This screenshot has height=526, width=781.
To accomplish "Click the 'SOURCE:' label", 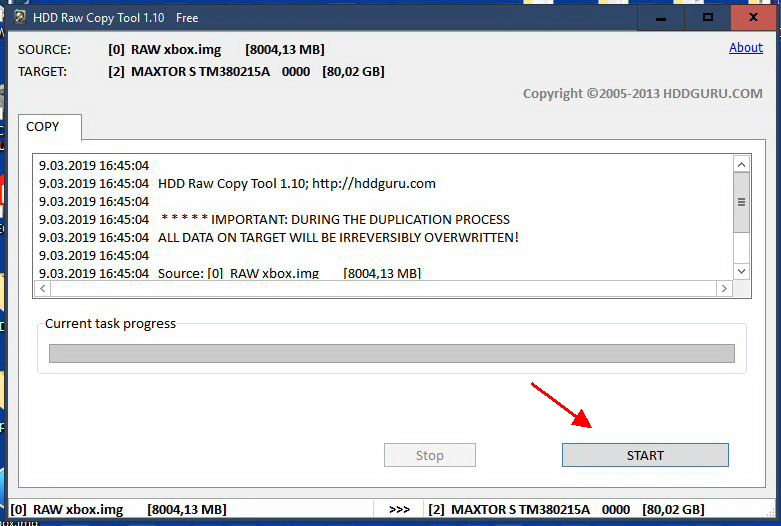I will (x=44, y=50).
